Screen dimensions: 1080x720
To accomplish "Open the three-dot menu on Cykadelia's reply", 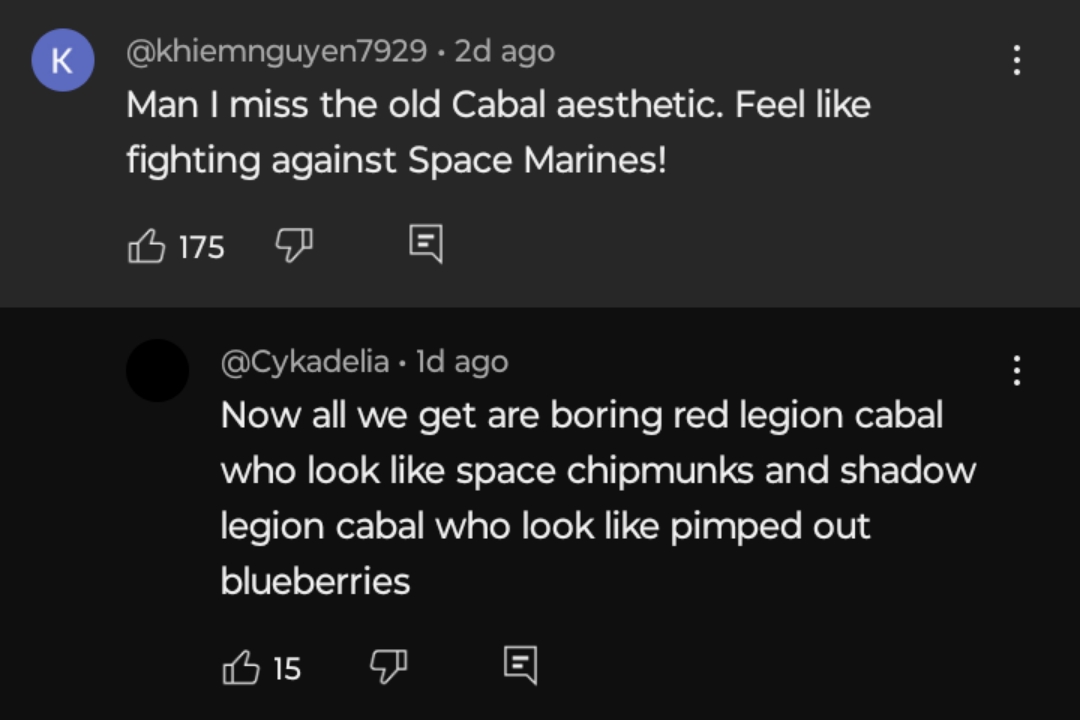I will 1017,370.
